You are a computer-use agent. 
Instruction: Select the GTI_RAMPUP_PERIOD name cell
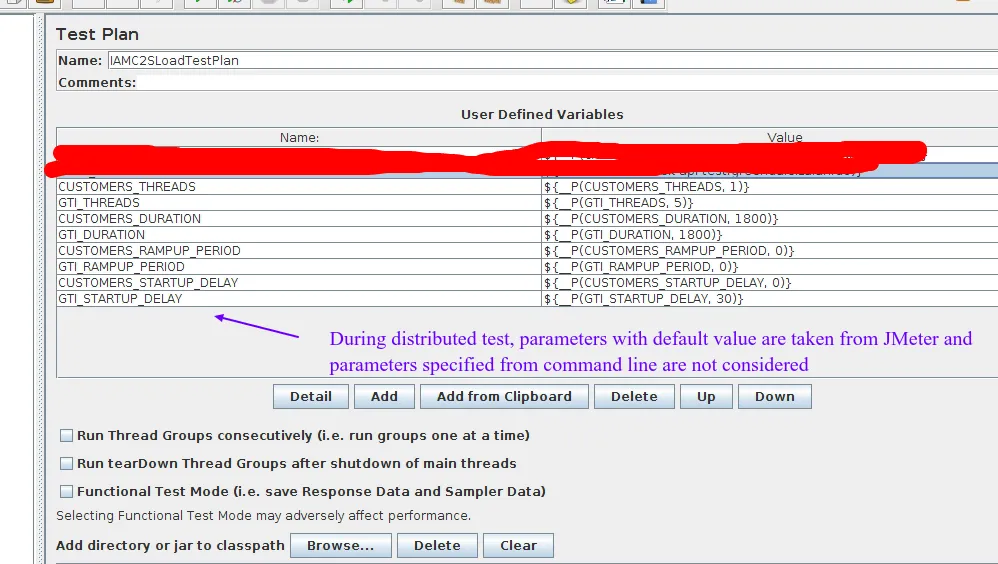pyautogui.click(x=299, y=266)
